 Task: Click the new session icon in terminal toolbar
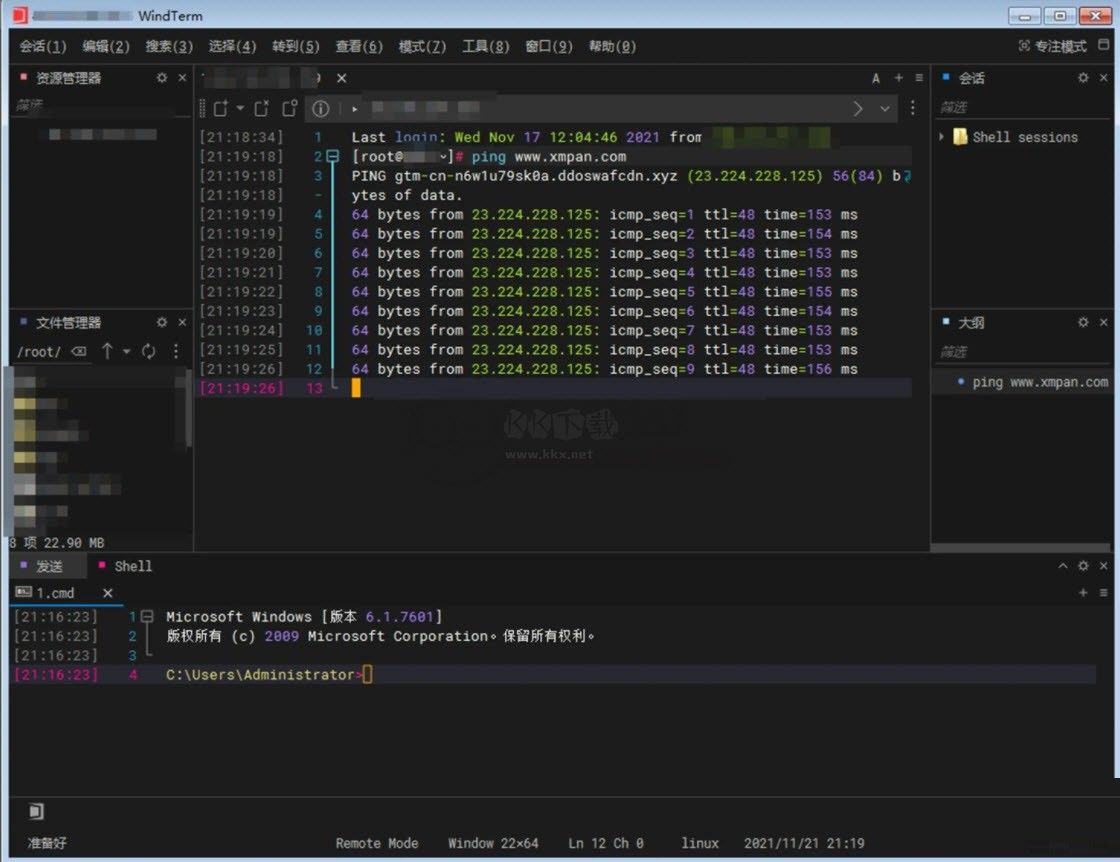221,109
